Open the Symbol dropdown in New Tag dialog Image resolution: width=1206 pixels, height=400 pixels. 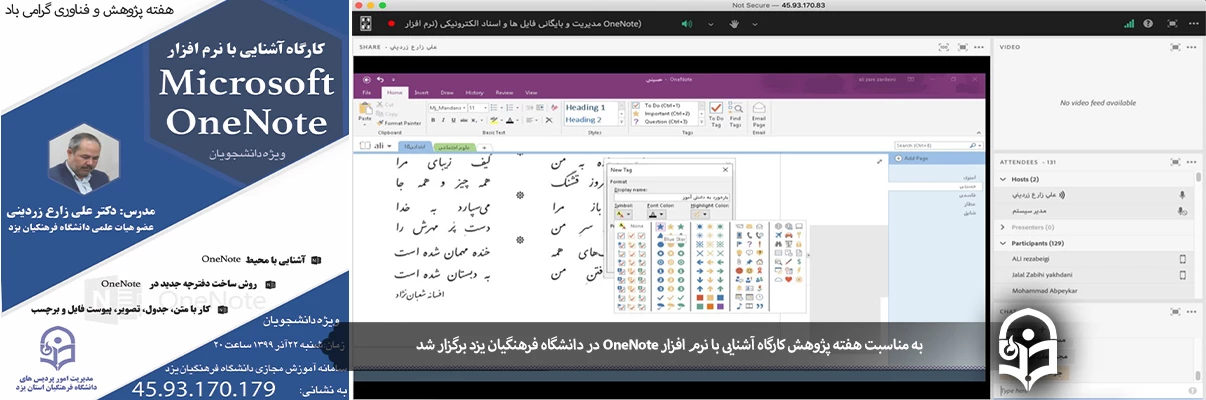pyautogui.click(x=624, y=213)
